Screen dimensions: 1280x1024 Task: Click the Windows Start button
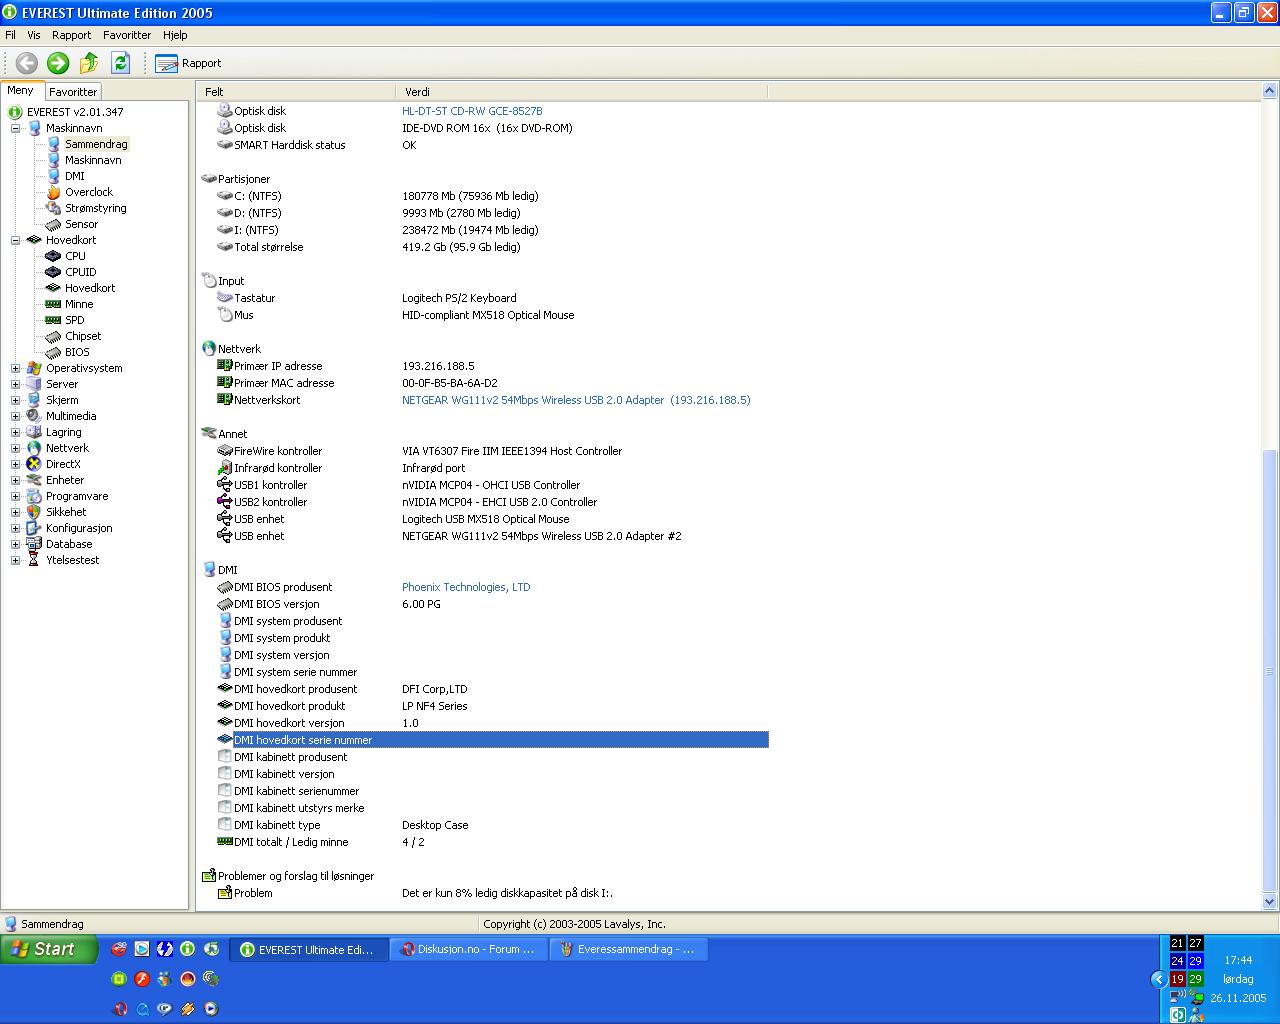49,949
